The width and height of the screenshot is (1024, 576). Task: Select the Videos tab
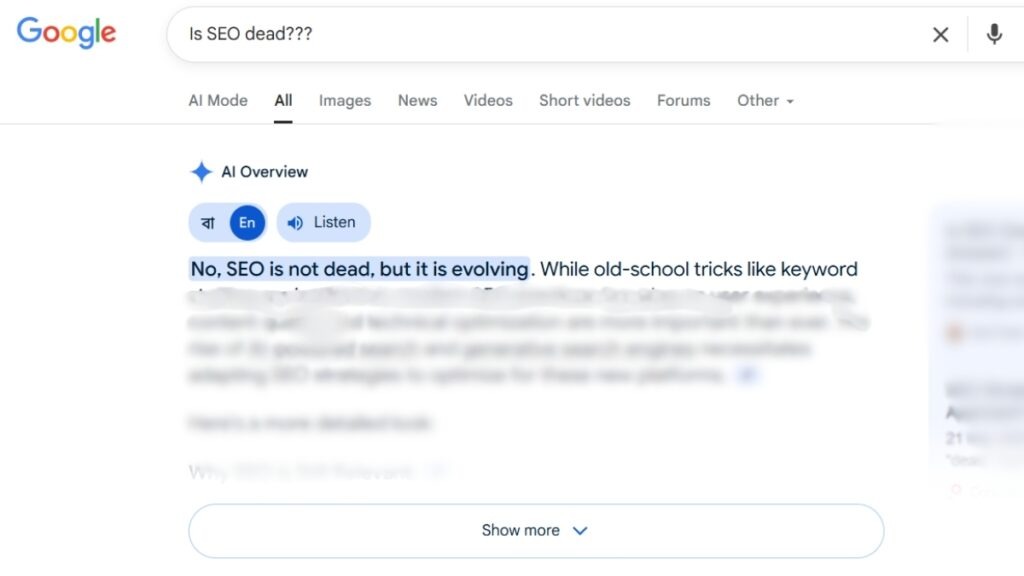pos(487,100)
